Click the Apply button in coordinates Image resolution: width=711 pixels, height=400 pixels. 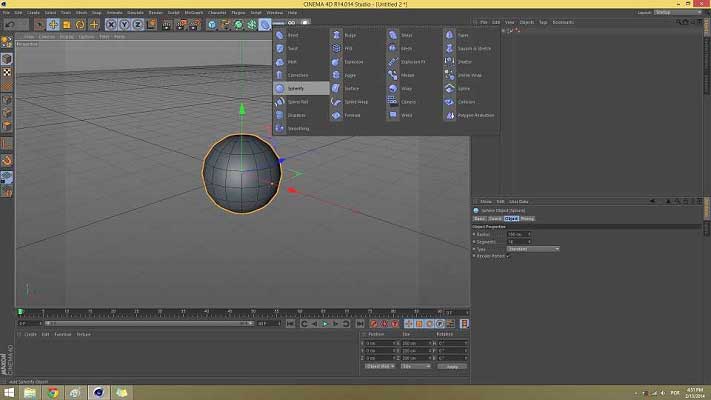pyautogui.click(x=452, y=367)
